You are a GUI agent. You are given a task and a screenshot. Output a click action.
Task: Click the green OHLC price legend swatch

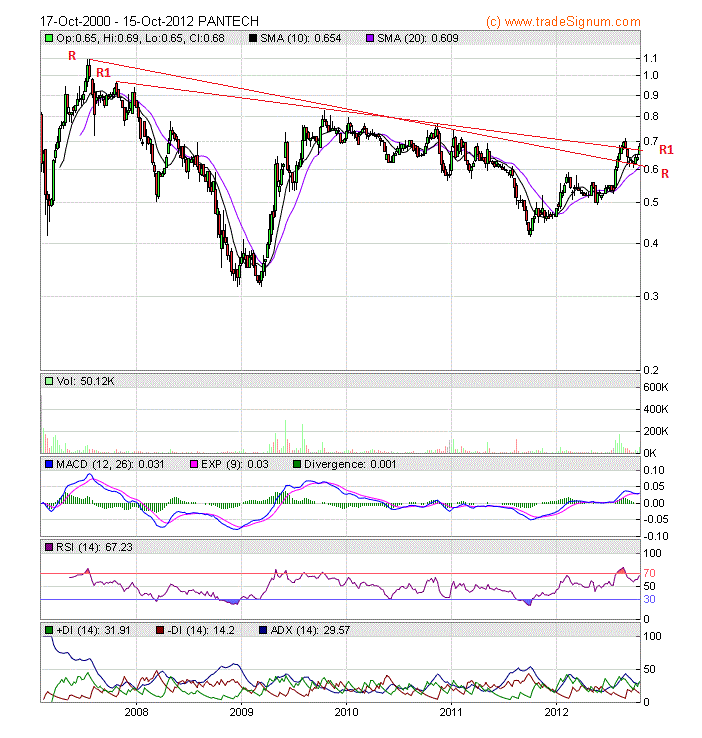point(48,38)
